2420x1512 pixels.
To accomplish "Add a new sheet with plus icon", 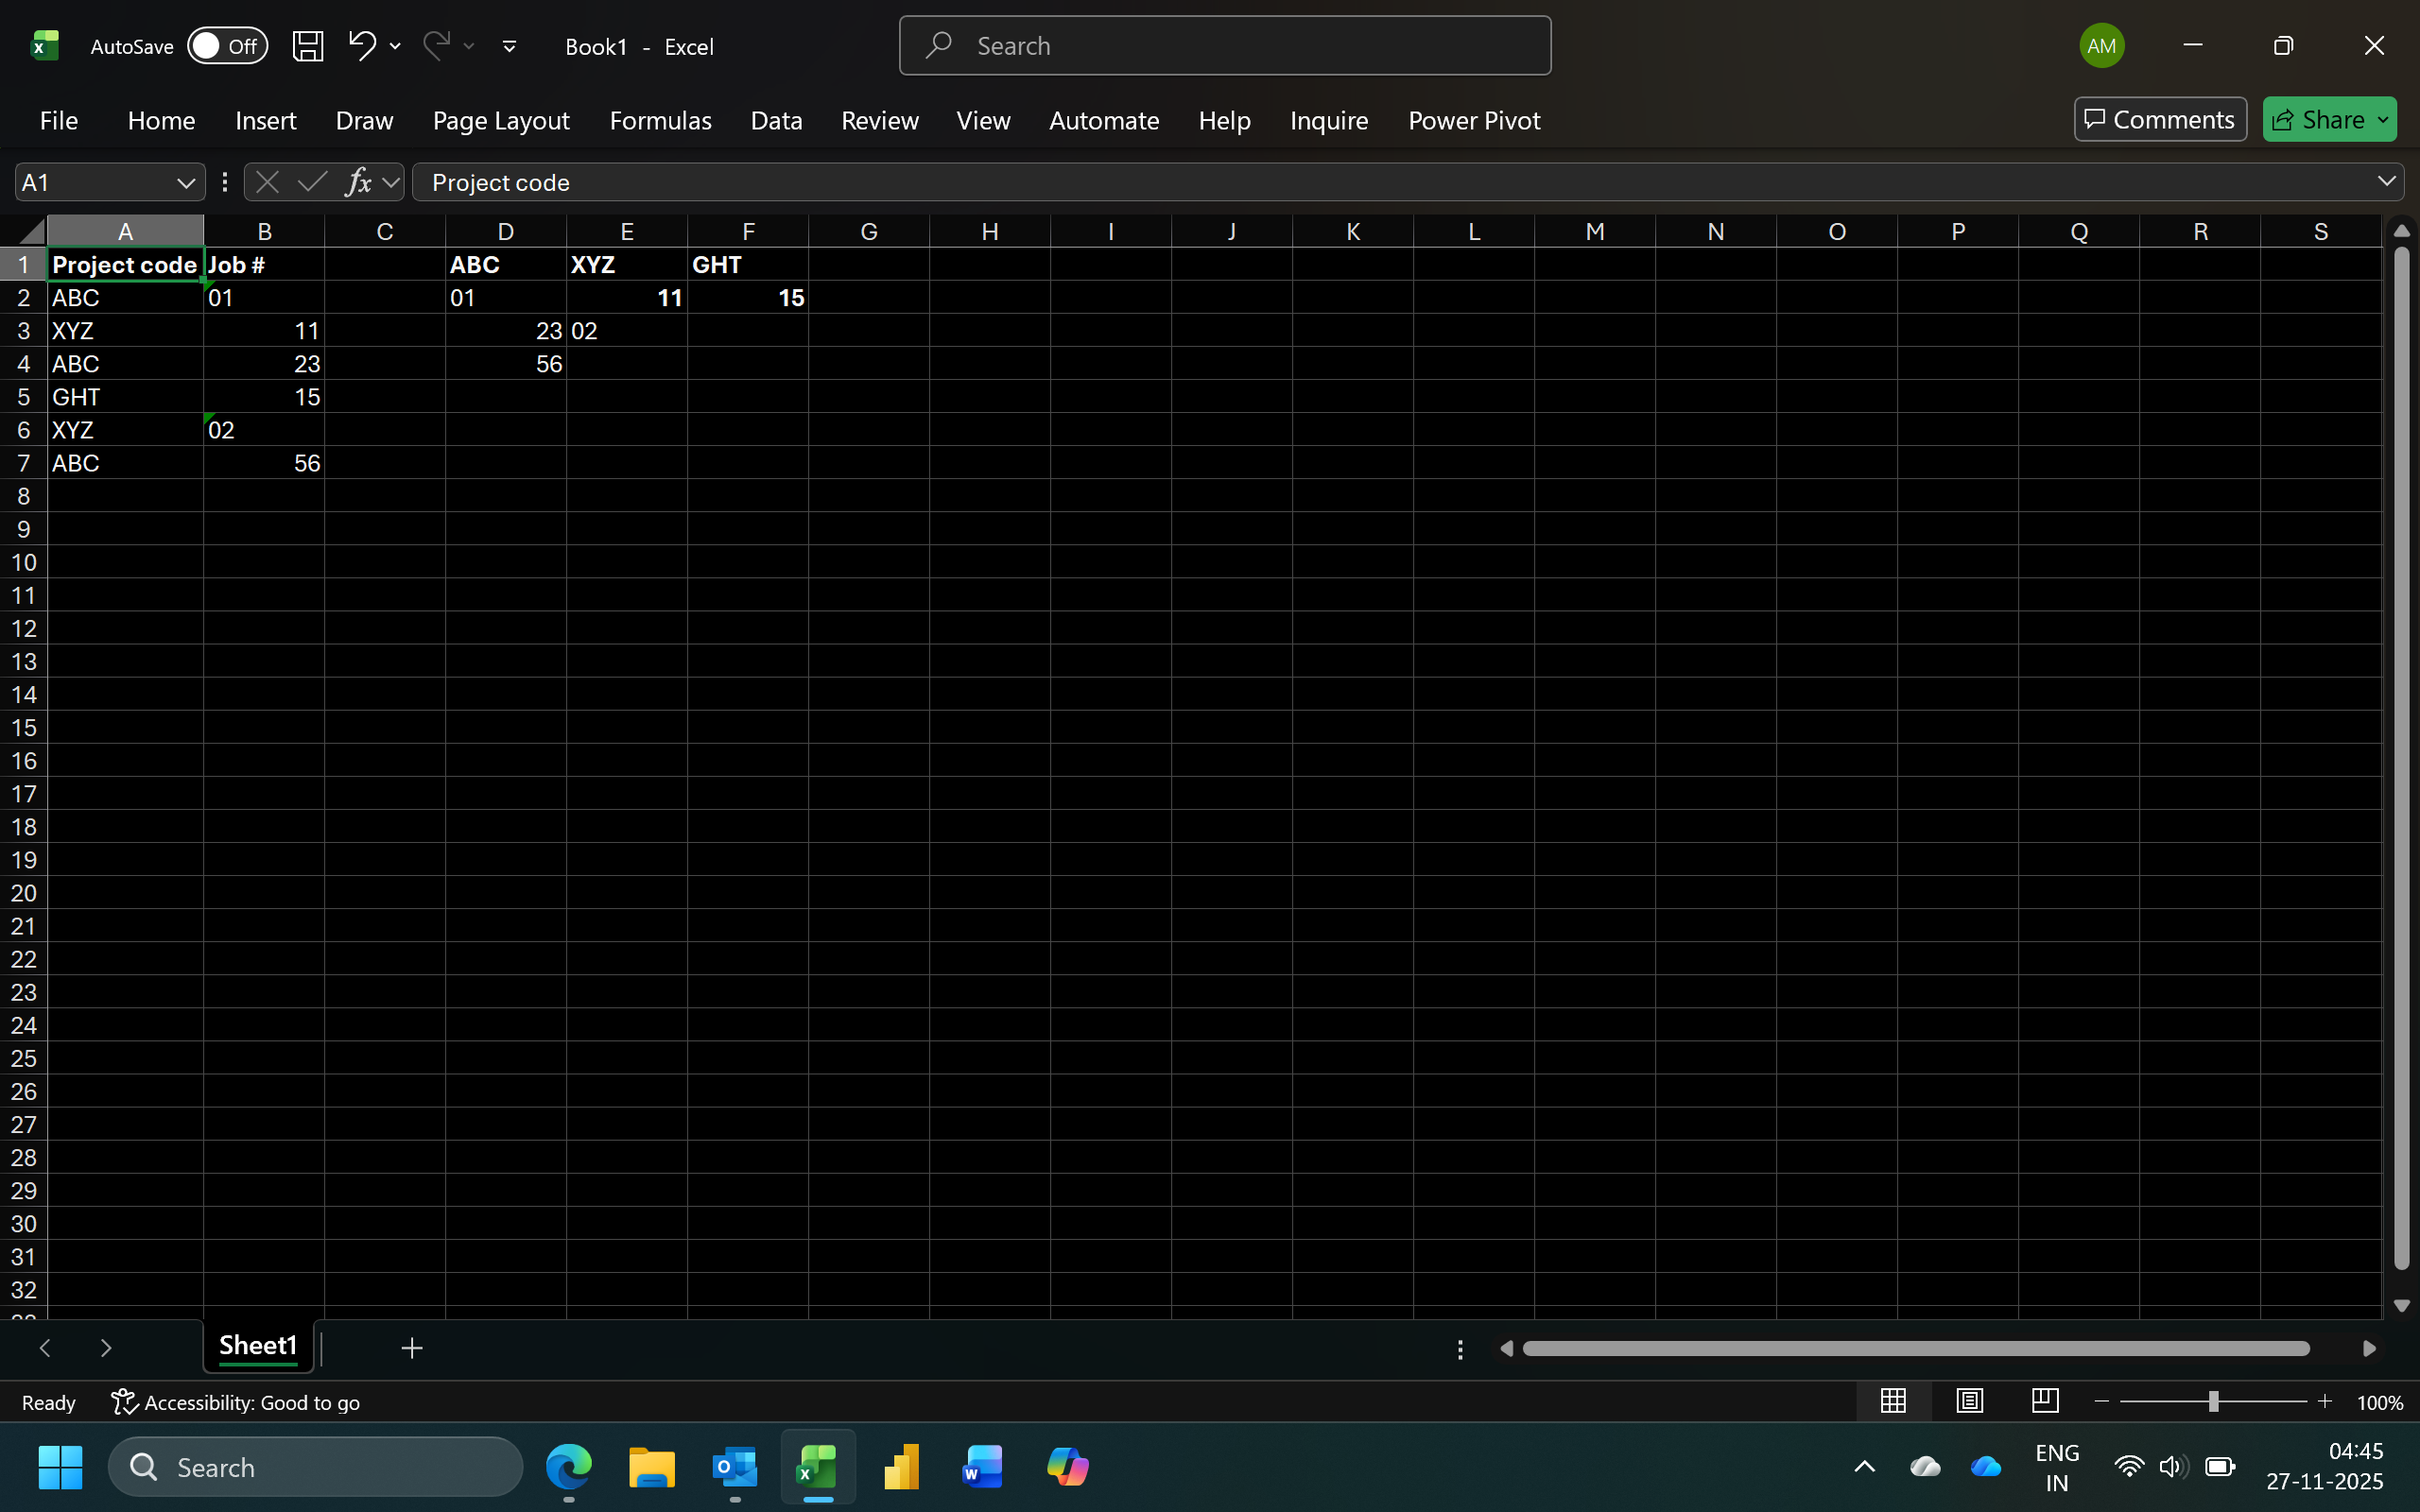I will (x=412, y=1348).
